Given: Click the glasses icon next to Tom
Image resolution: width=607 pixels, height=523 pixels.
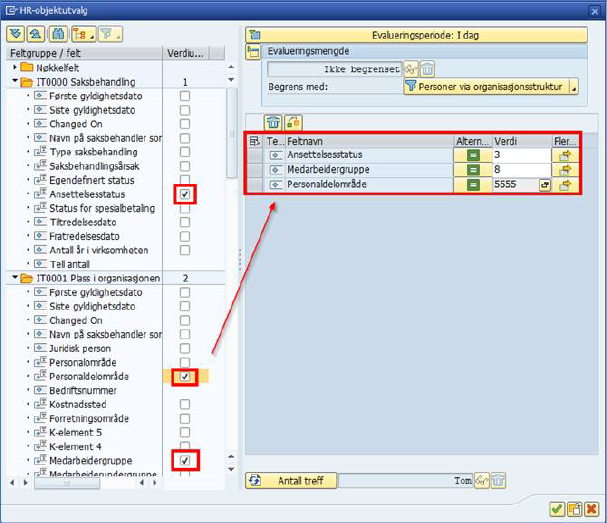Looking at the screenshot, I should click(482, 480).
